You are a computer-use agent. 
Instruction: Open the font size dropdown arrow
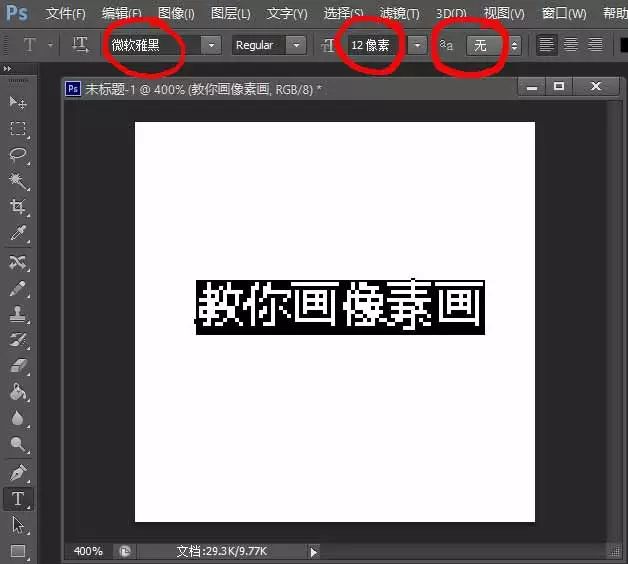tap(417, 45)
